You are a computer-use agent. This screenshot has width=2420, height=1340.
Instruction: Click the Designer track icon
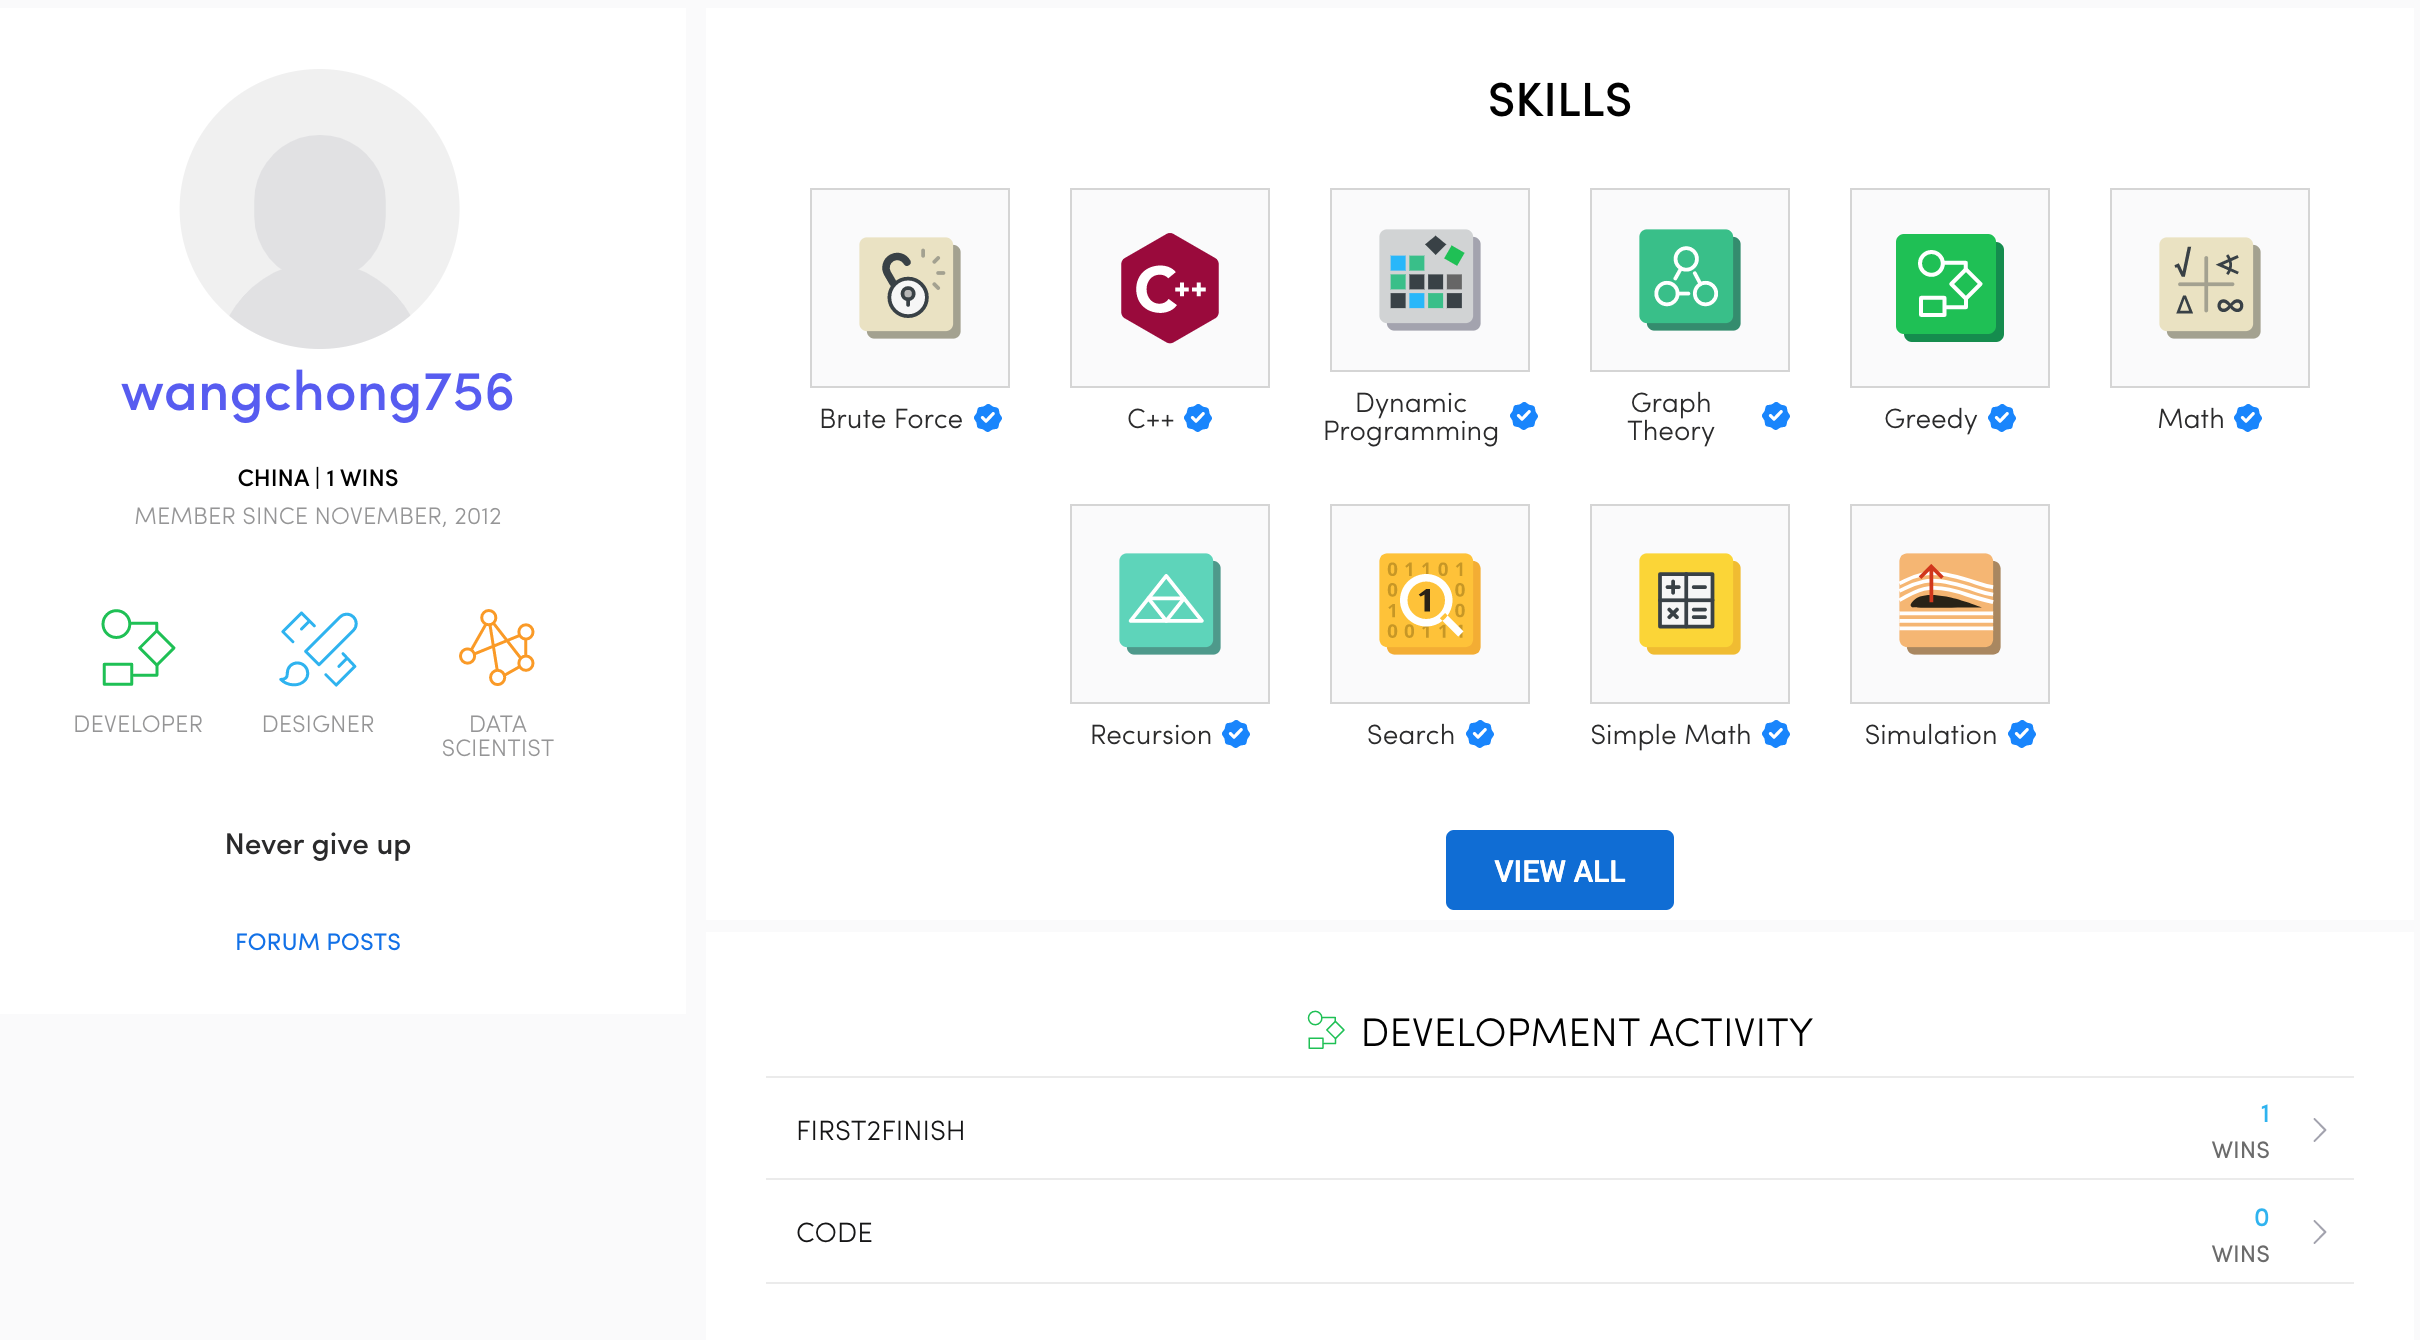pyautogui.click(x=318, y=648)
